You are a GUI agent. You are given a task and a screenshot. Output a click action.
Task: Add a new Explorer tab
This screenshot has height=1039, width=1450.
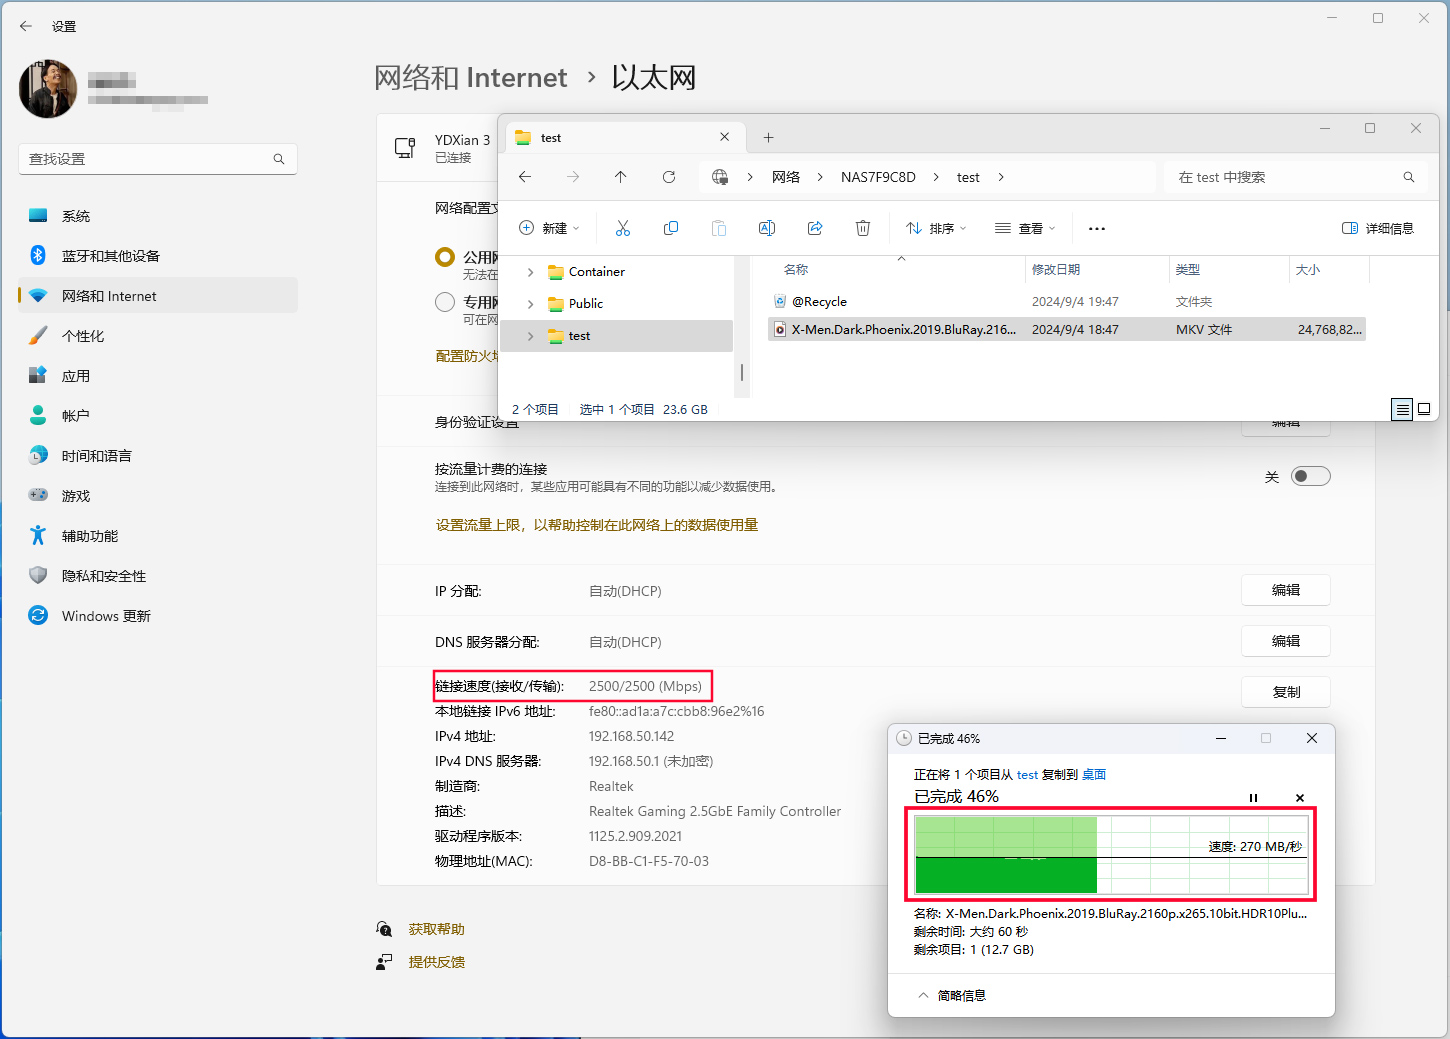(768, 138)
